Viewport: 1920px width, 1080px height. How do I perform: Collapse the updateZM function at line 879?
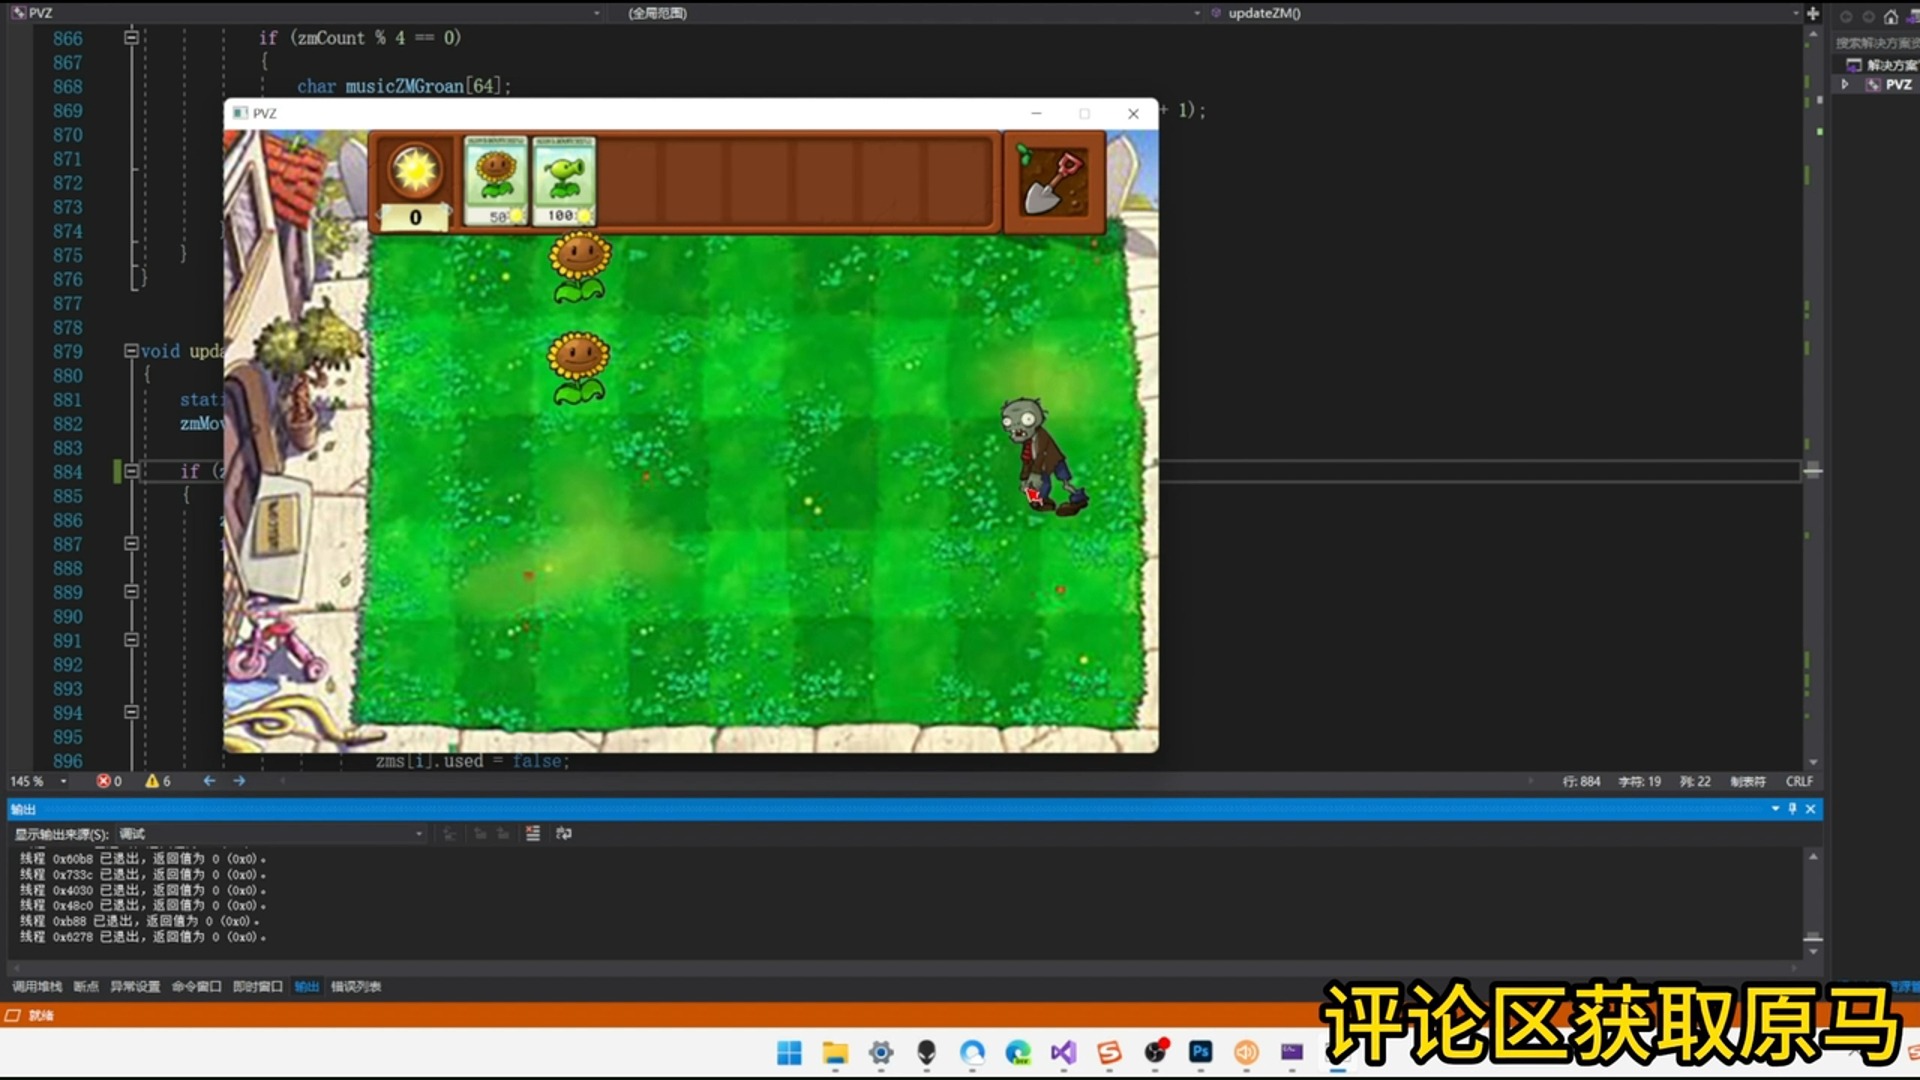131,351
